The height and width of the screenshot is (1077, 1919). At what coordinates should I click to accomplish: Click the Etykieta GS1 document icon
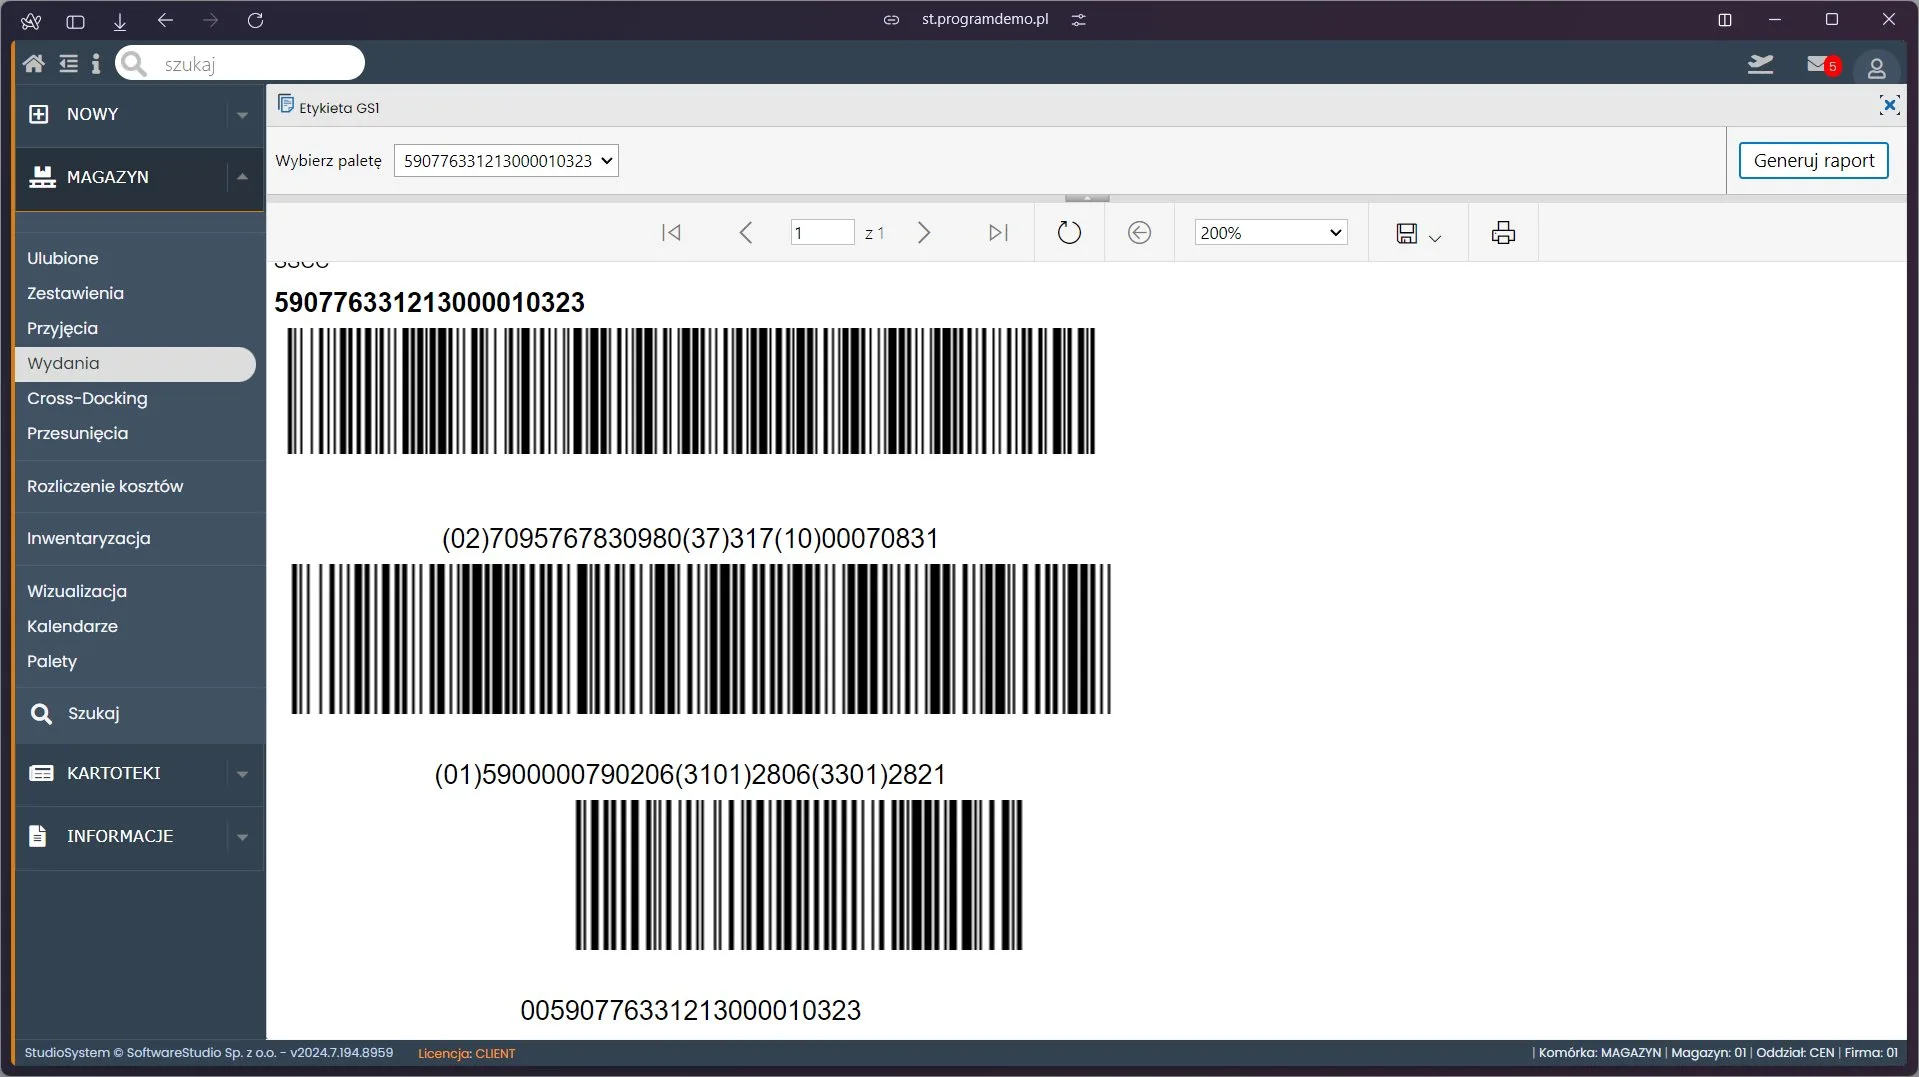coord(285,104)
